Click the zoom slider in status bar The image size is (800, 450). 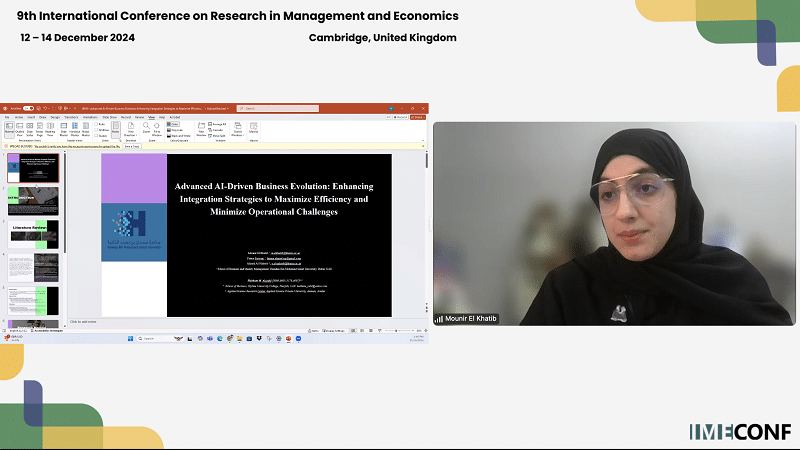397,329
